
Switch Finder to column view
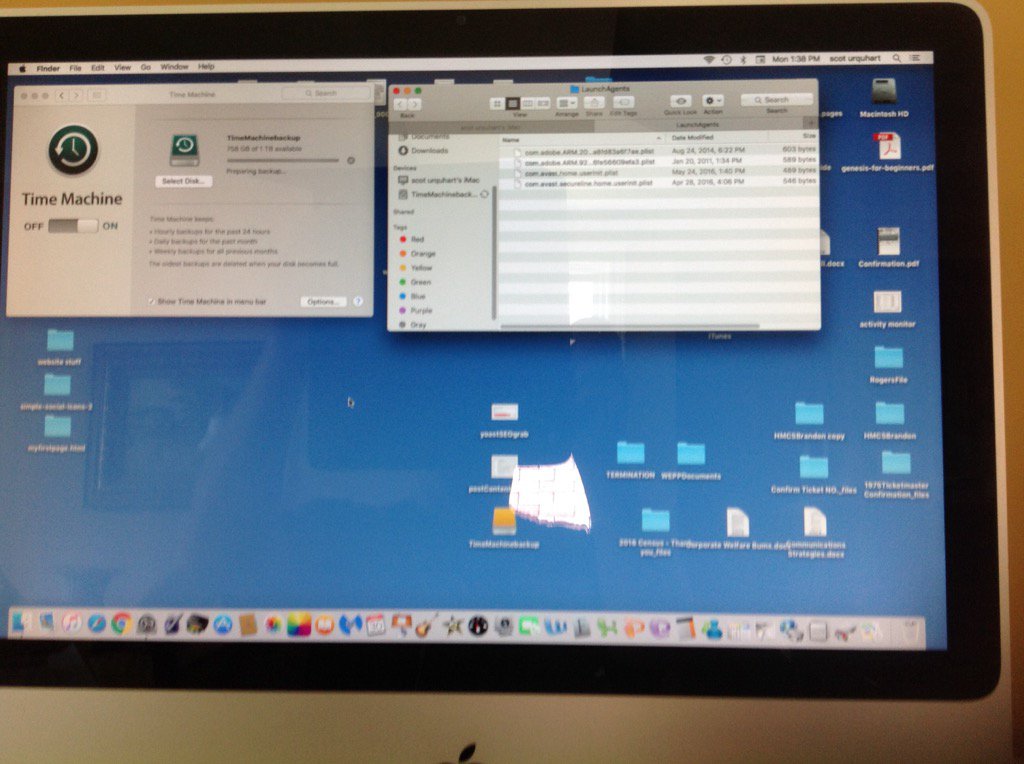pyautogui.click(x=528, y=103)
